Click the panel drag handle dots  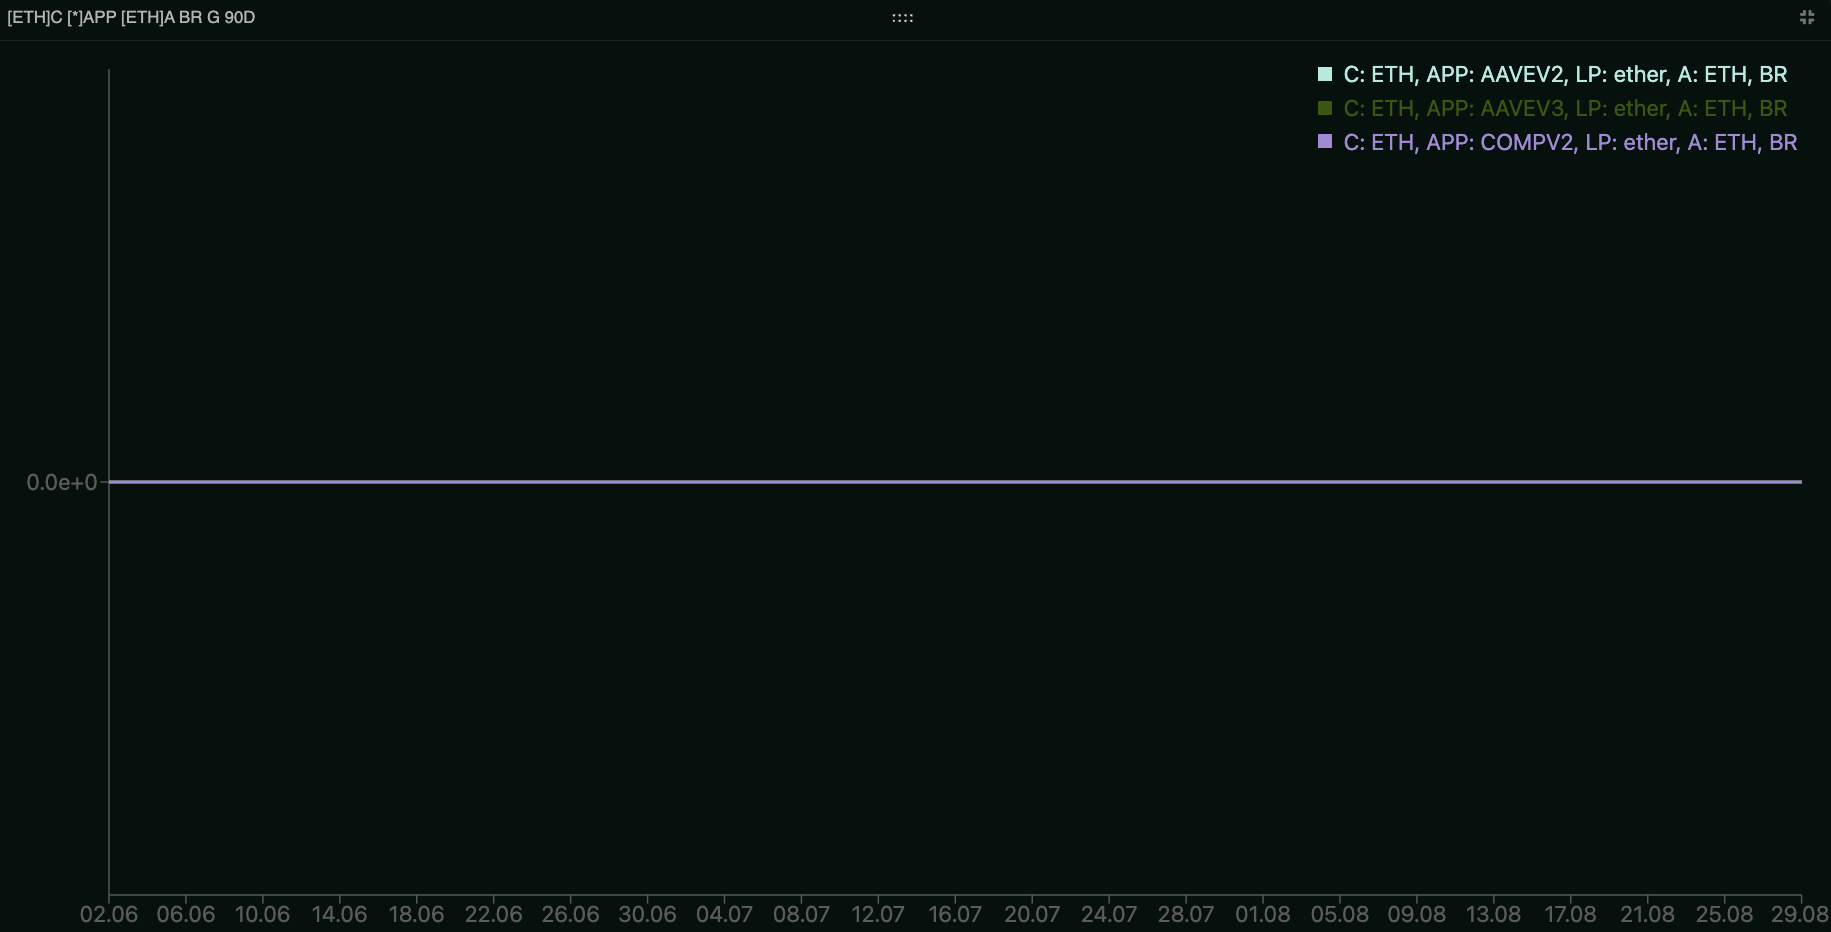(x=902, y=18)
